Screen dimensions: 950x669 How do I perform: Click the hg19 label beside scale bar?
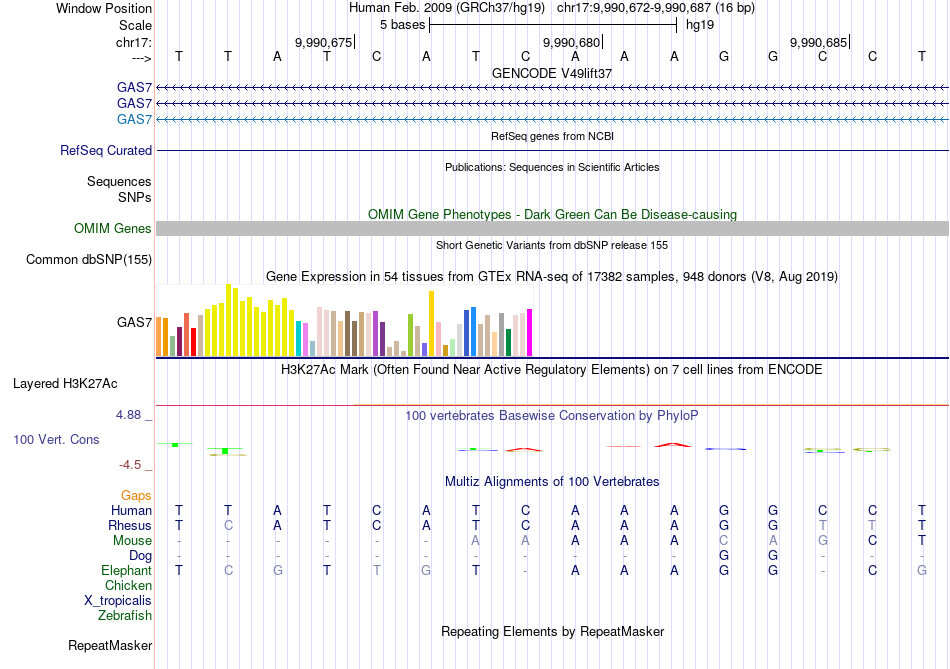[x=700, y=25]
